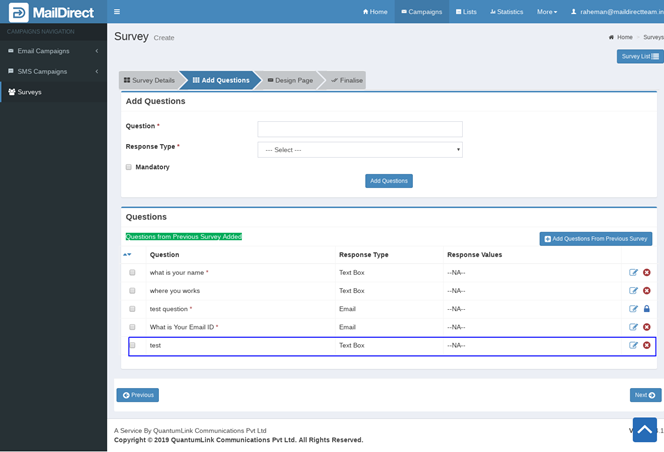Click the lock icon on 'test question' row
664x452 pixels.
(646, 309)
